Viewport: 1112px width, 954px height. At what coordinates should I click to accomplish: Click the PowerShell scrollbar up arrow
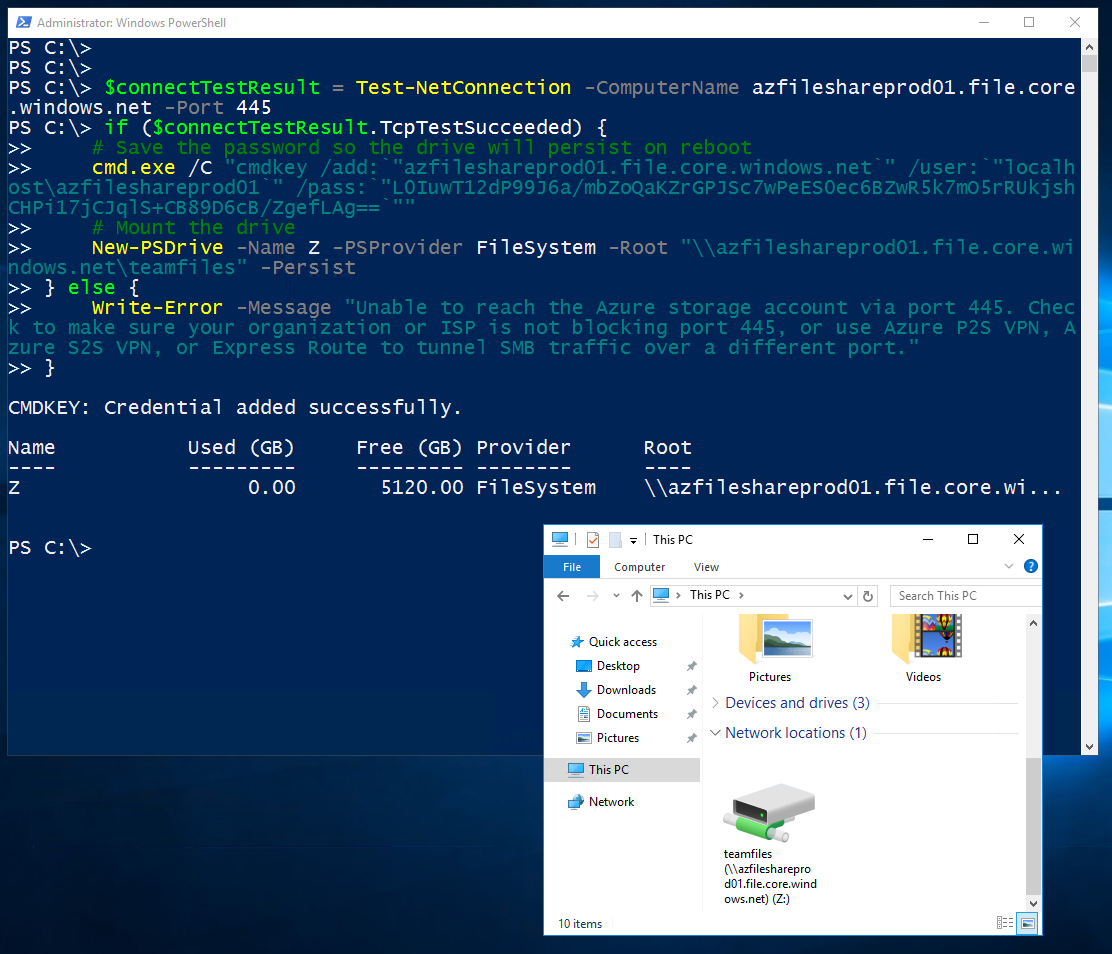click(x=1089, y=47)
